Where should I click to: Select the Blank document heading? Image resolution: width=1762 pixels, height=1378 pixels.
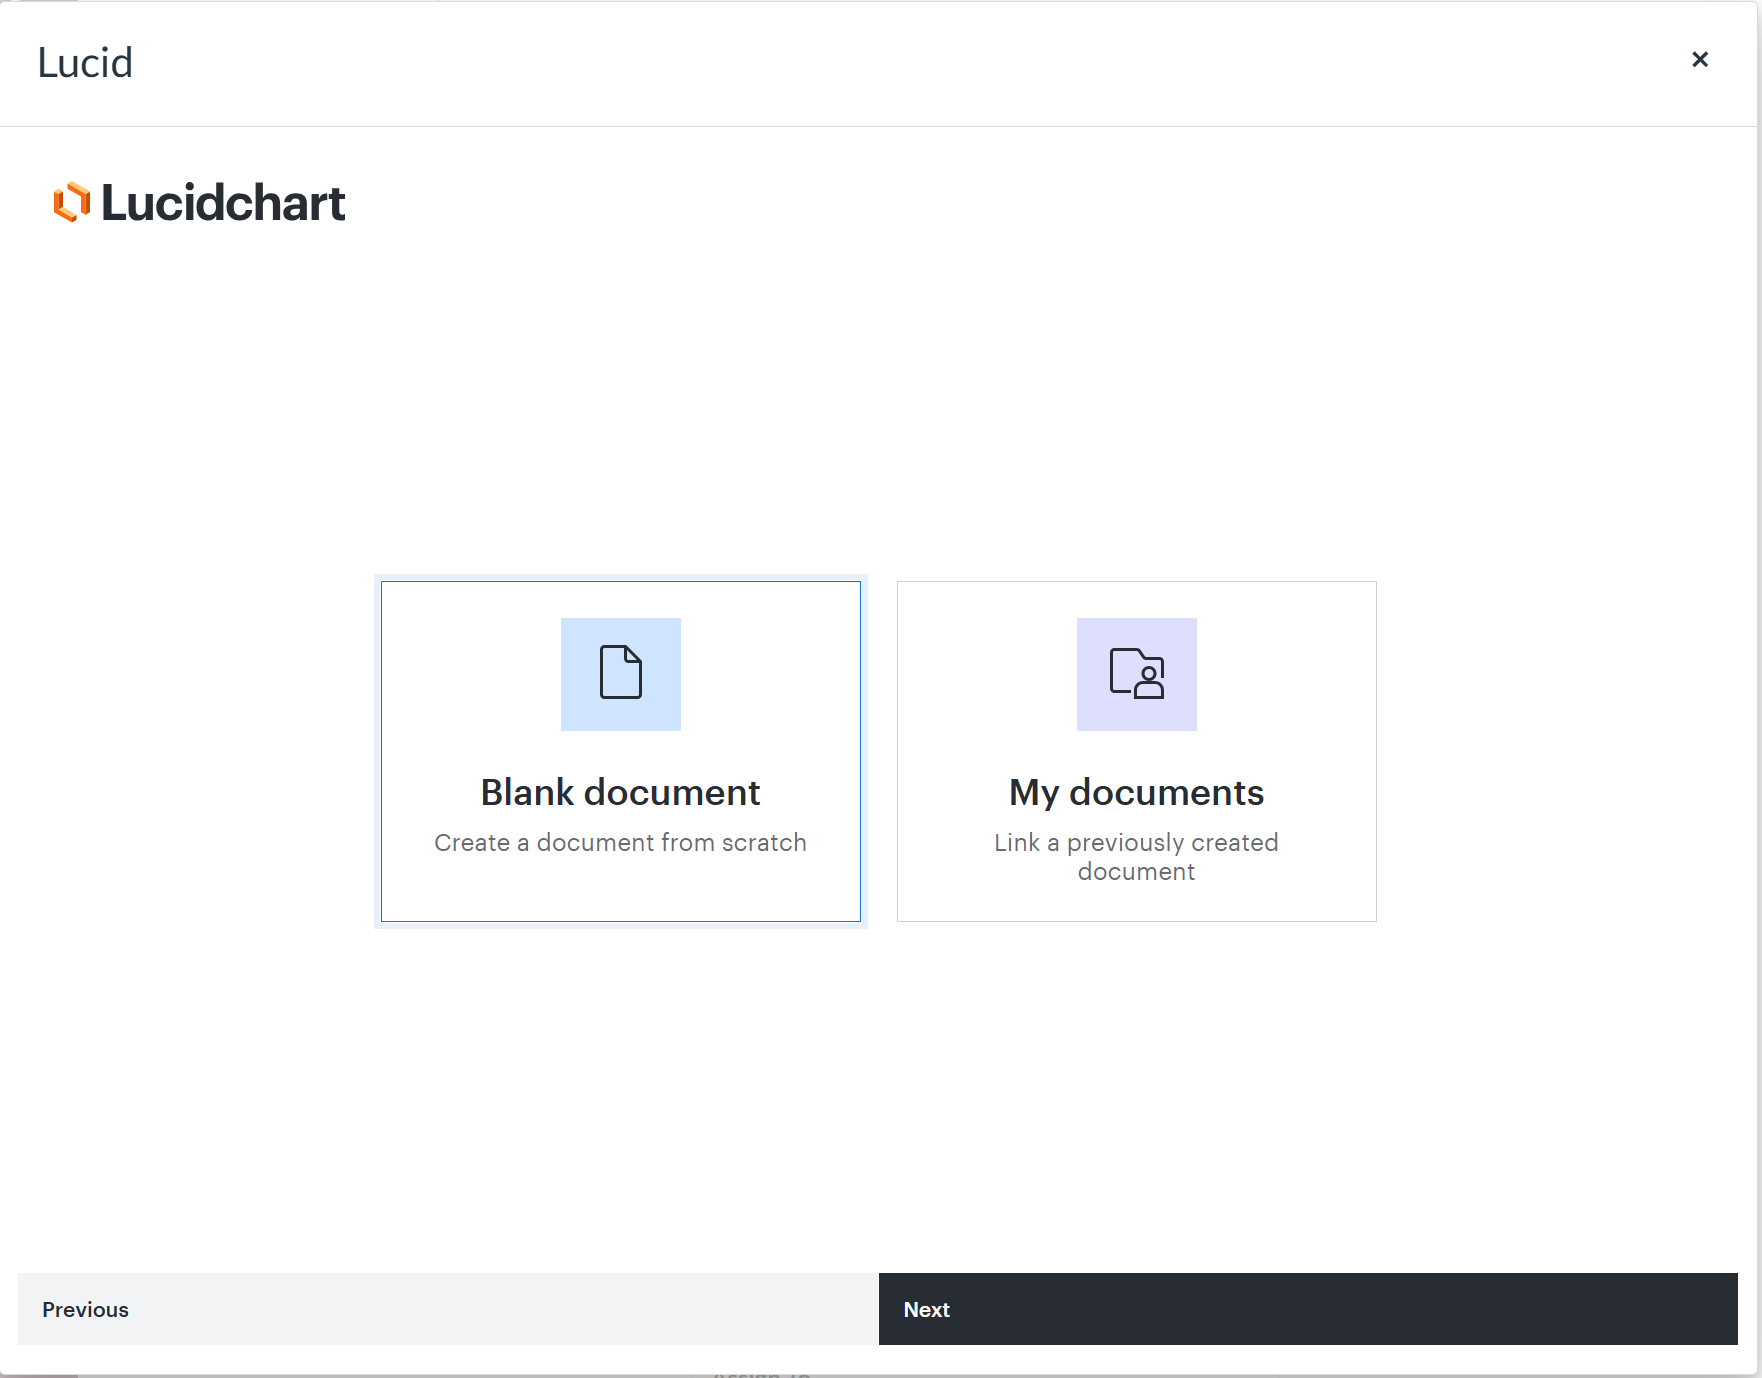point(620,792)
